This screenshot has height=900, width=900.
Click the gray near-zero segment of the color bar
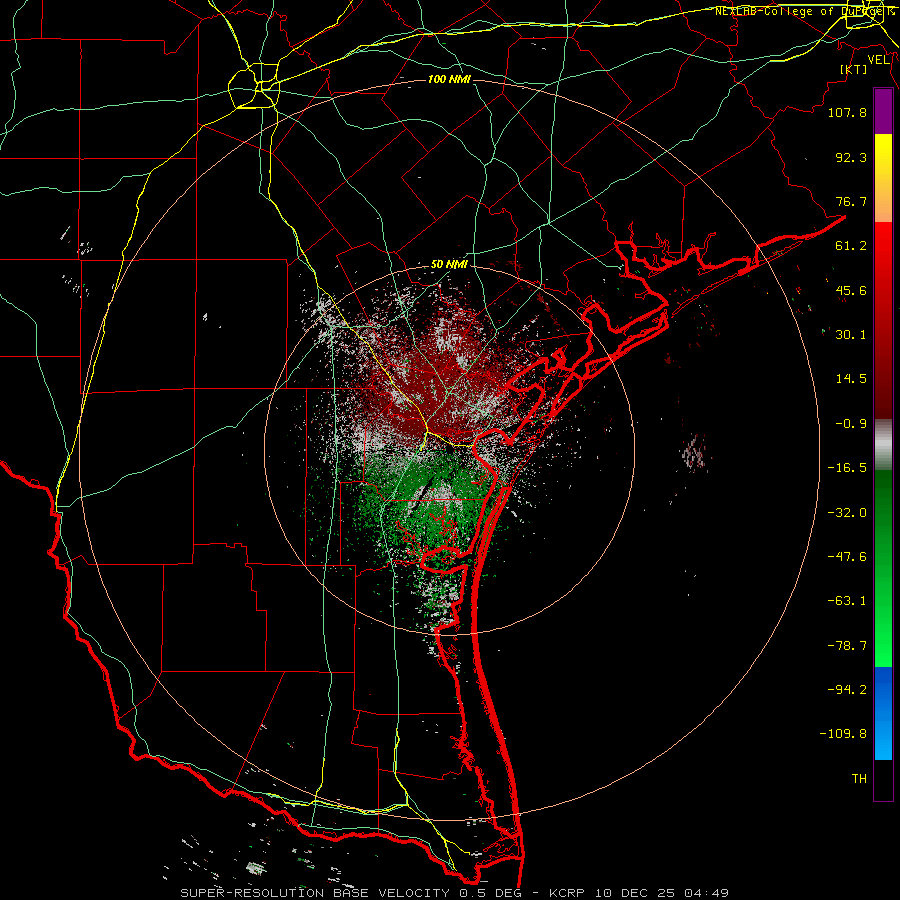click(x=883, y=445)
